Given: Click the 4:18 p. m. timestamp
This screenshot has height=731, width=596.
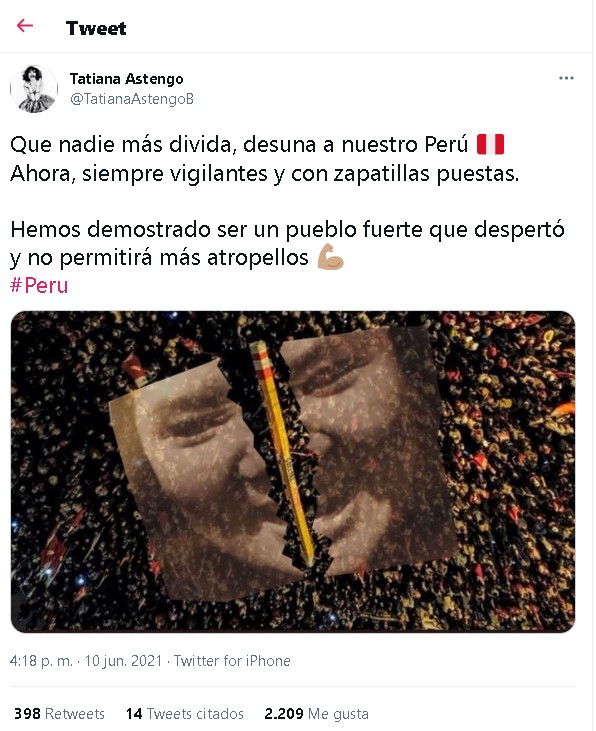Looking at the screenshot, I should [41, 661].
